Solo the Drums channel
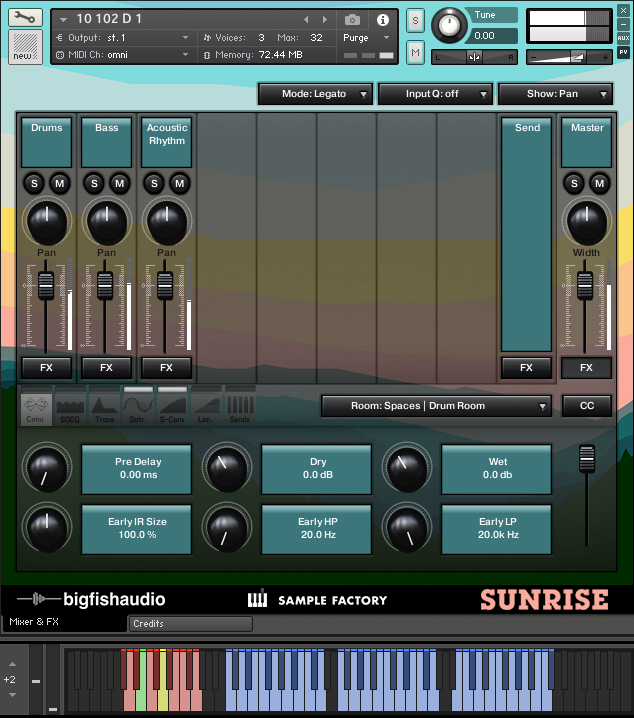The width and height of the screenshot is (634, 718). click(x=34, y=184)
